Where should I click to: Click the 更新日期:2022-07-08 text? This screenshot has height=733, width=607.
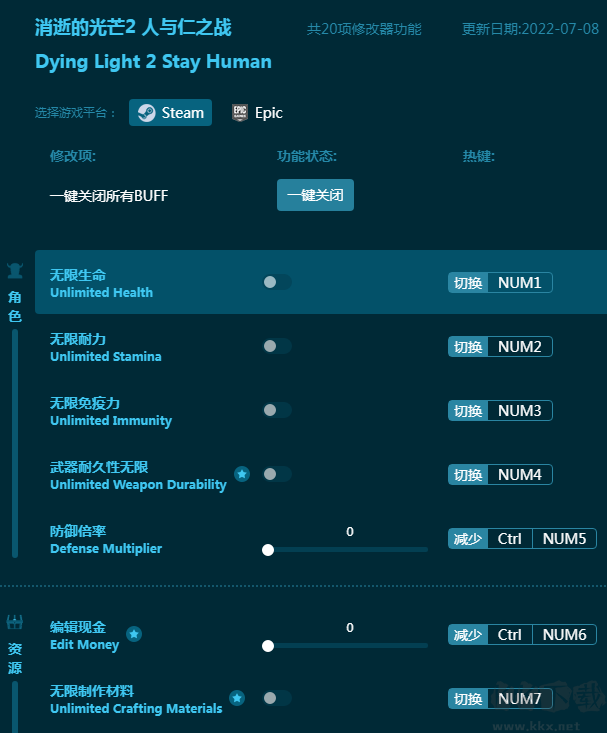530,29
